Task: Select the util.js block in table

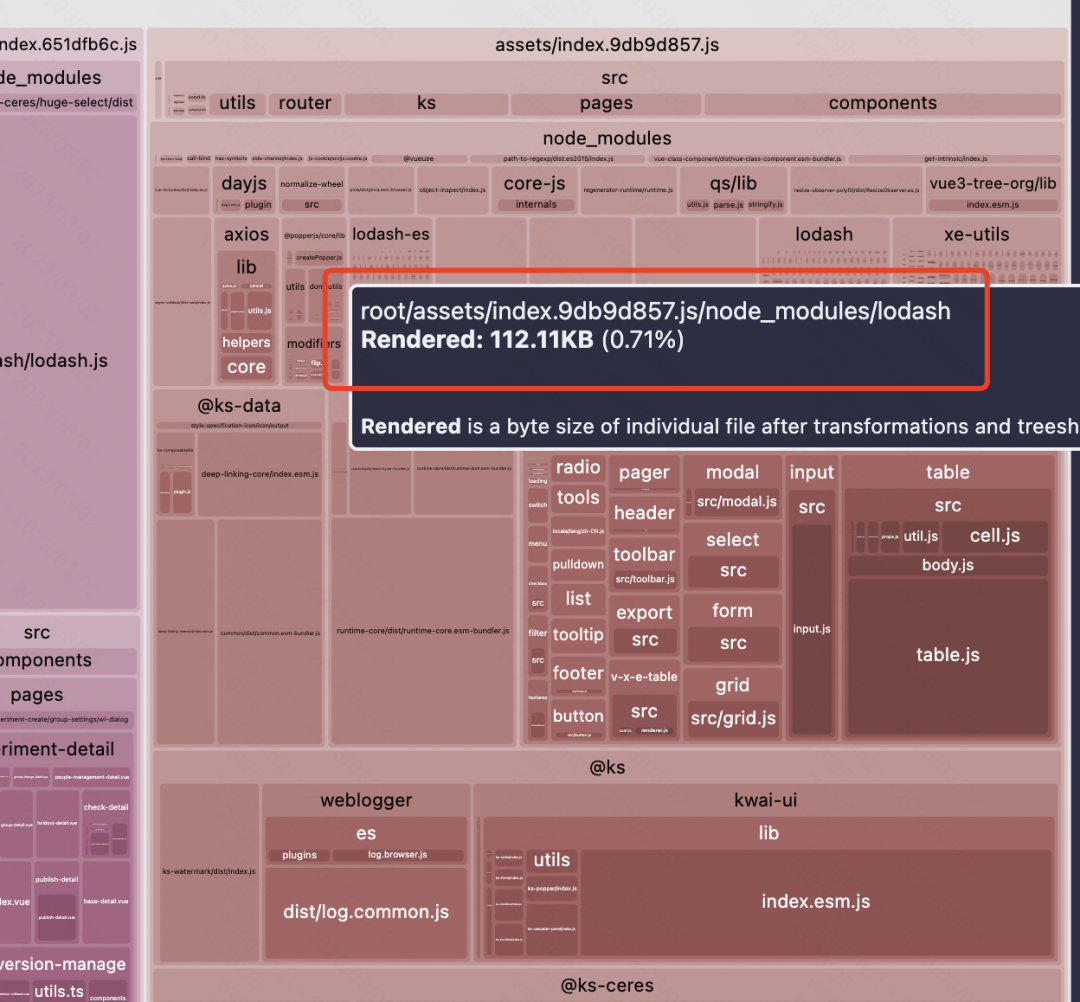Action: tap(921, 536)
